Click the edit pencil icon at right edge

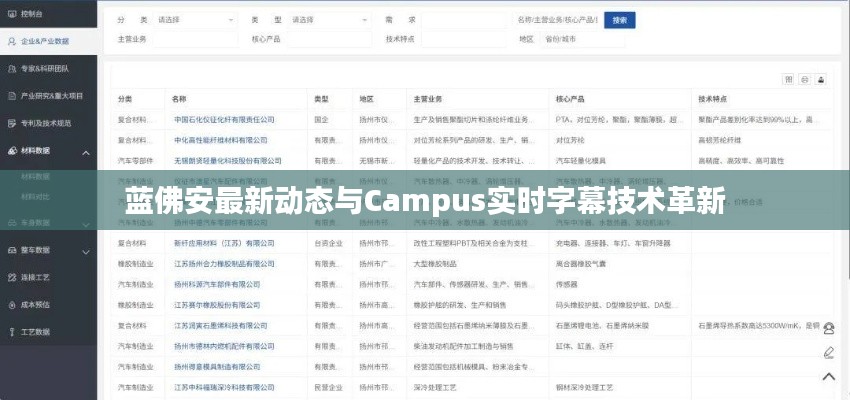point(828,352)
